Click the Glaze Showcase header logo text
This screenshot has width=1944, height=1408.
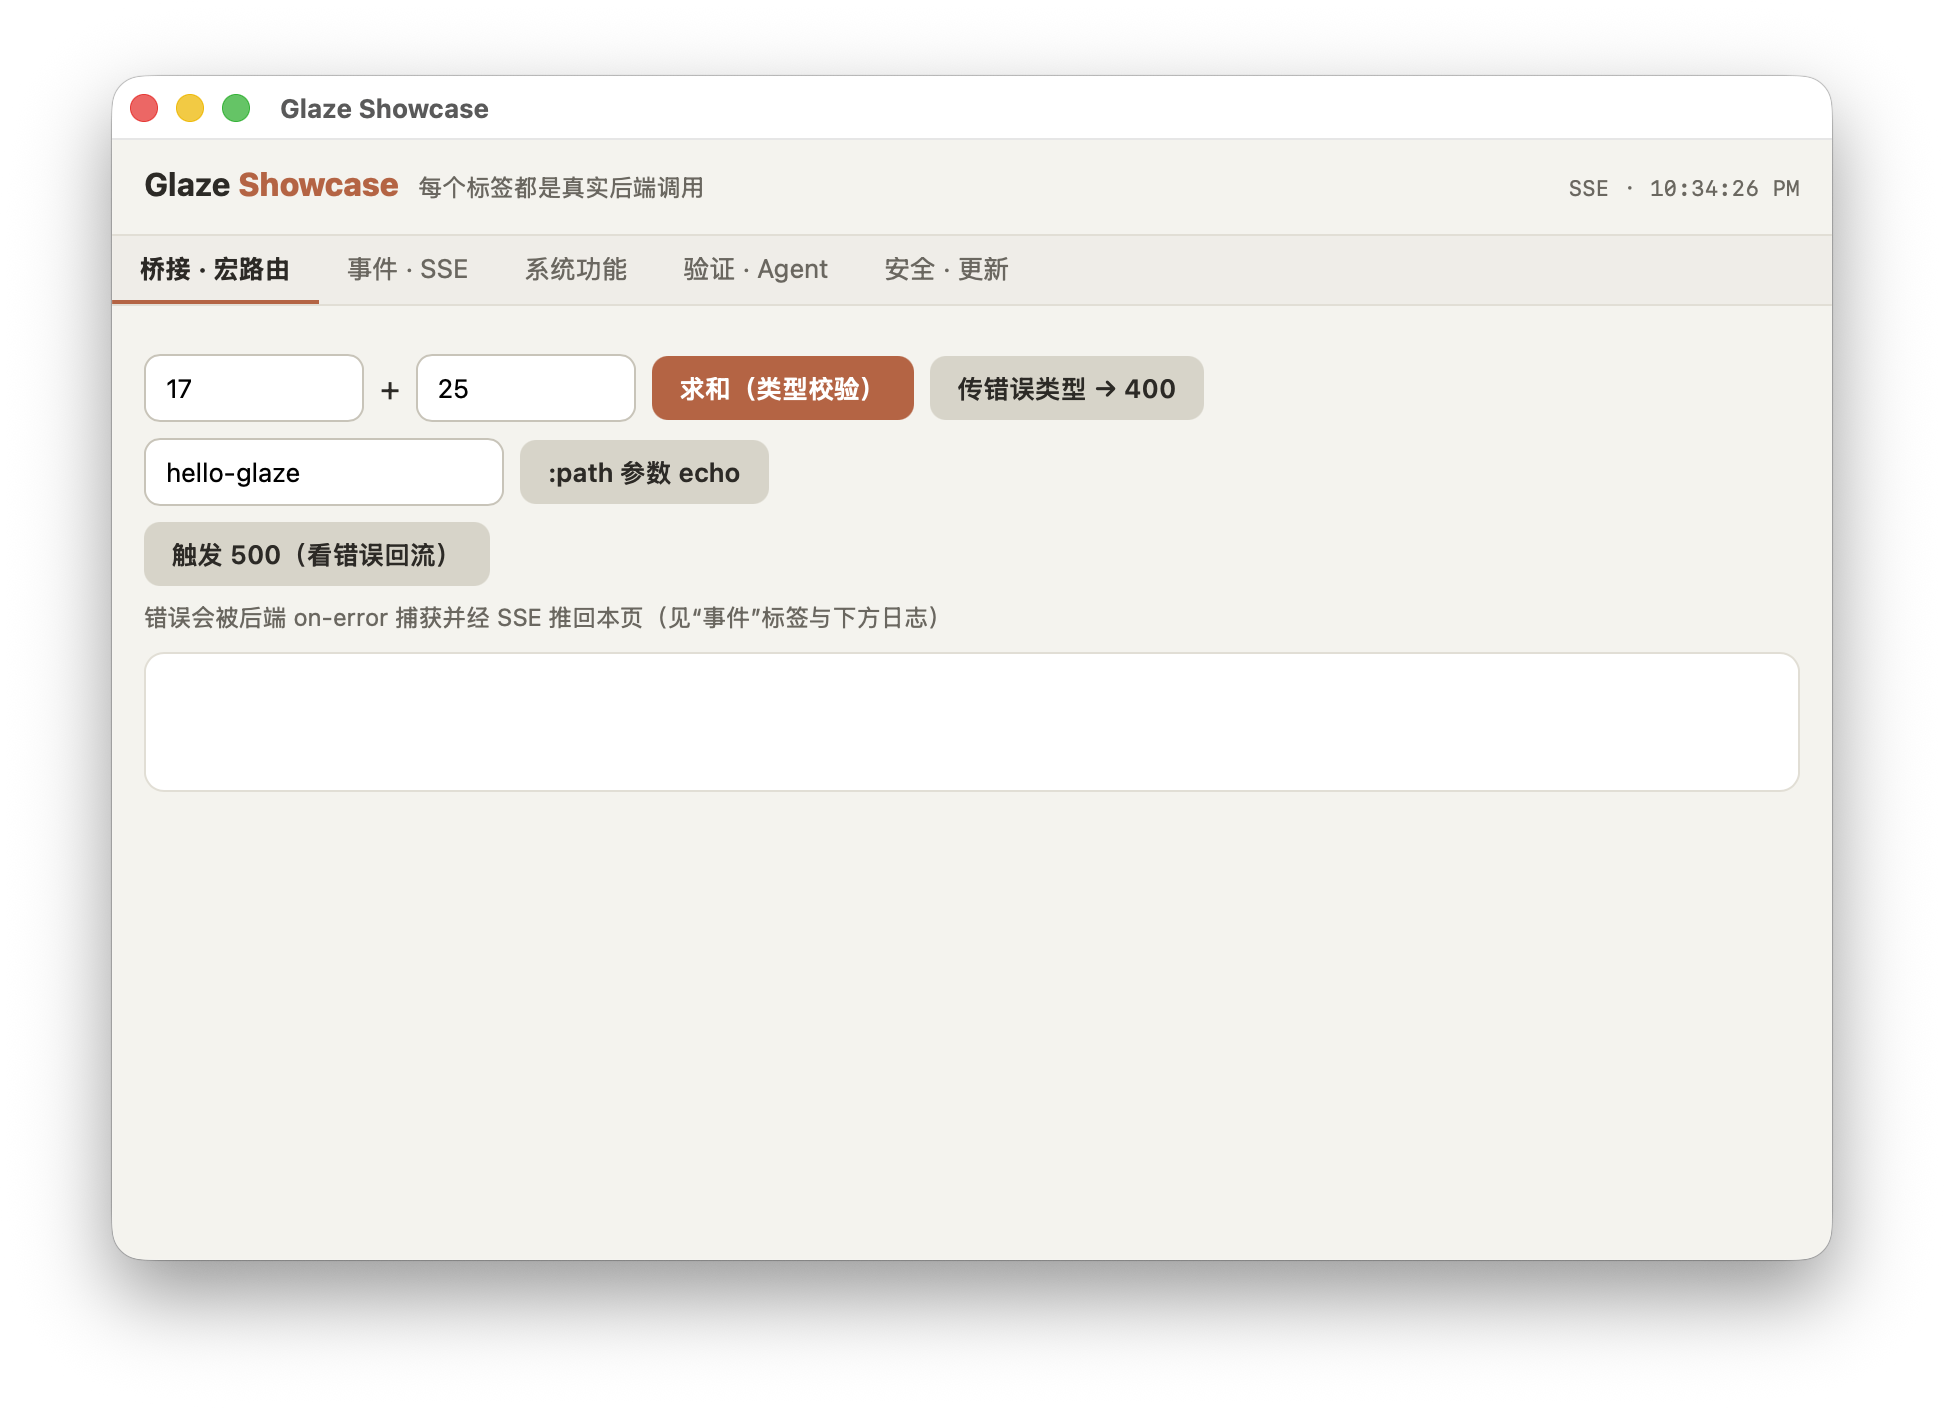coord(271,185)
